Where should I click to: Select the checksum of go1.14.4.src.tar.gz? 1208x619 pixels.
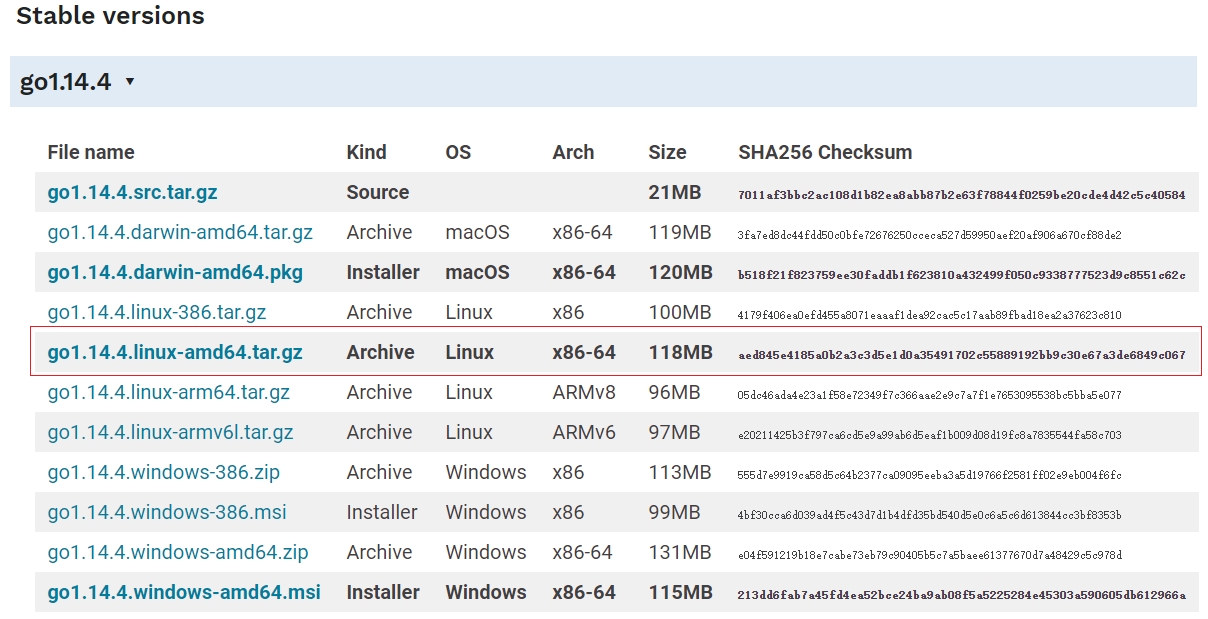click(x=962, y=195)
